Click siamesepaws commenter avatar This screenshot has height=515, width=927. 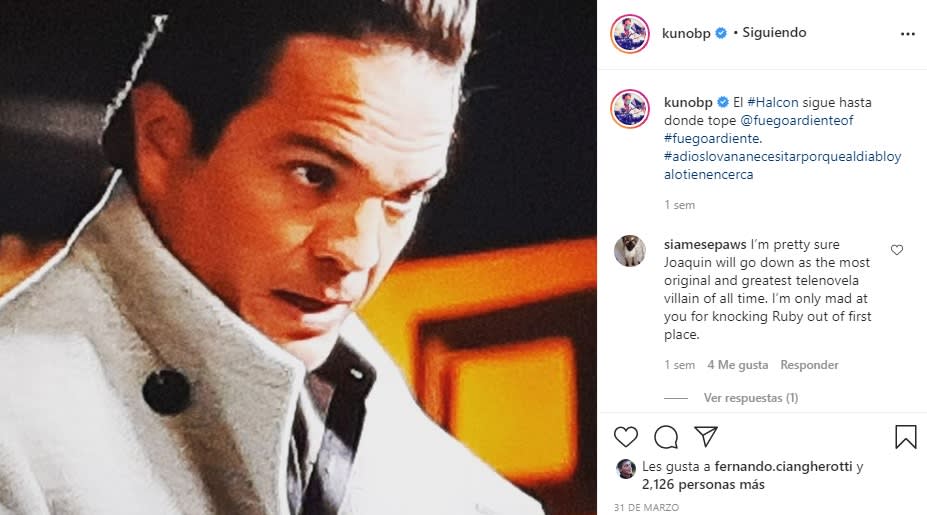pos(630,251)
